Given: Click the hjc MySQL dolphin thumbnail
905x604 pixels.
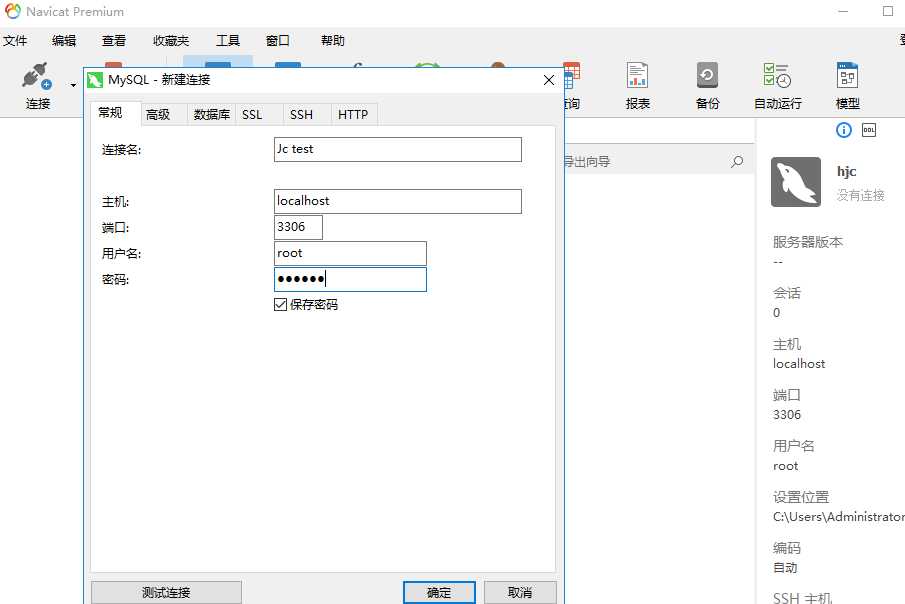Looking at the screenshot, I should point(795,182).
